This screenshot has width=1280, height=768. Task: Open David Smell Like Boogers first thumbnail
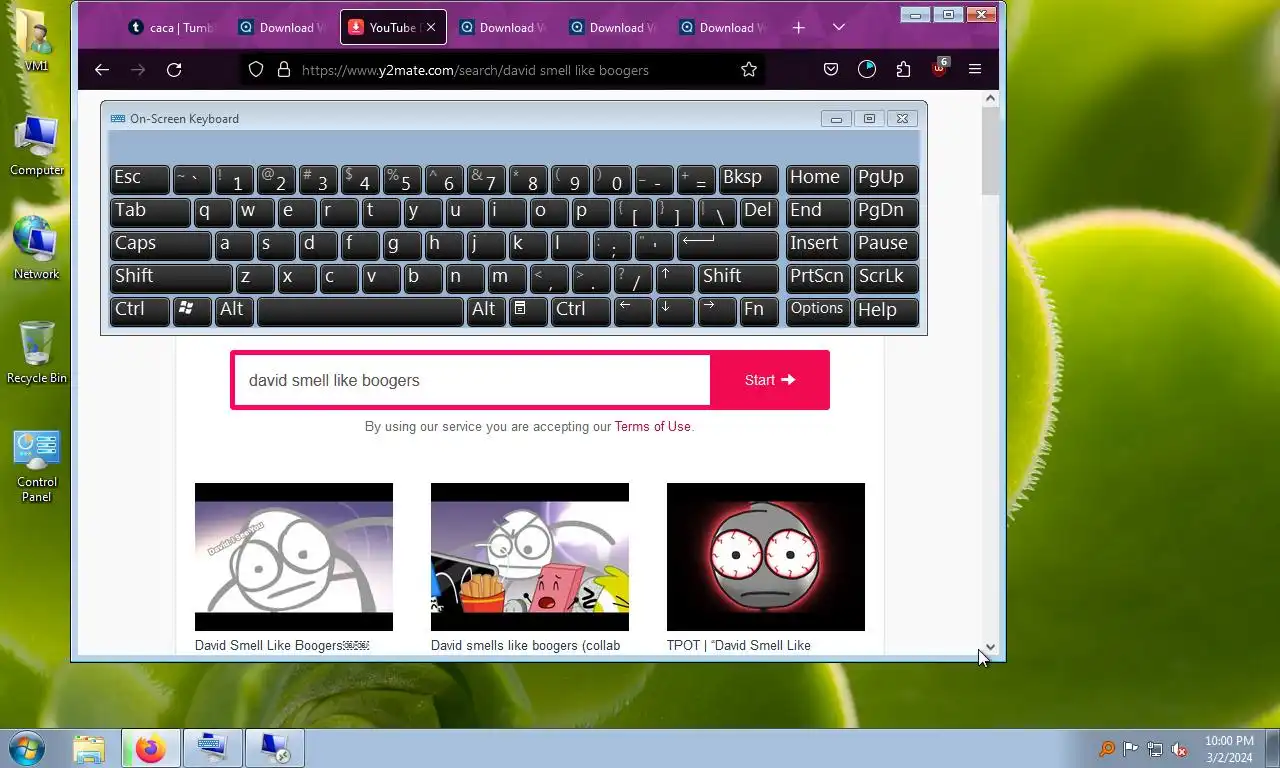(294, 557)
